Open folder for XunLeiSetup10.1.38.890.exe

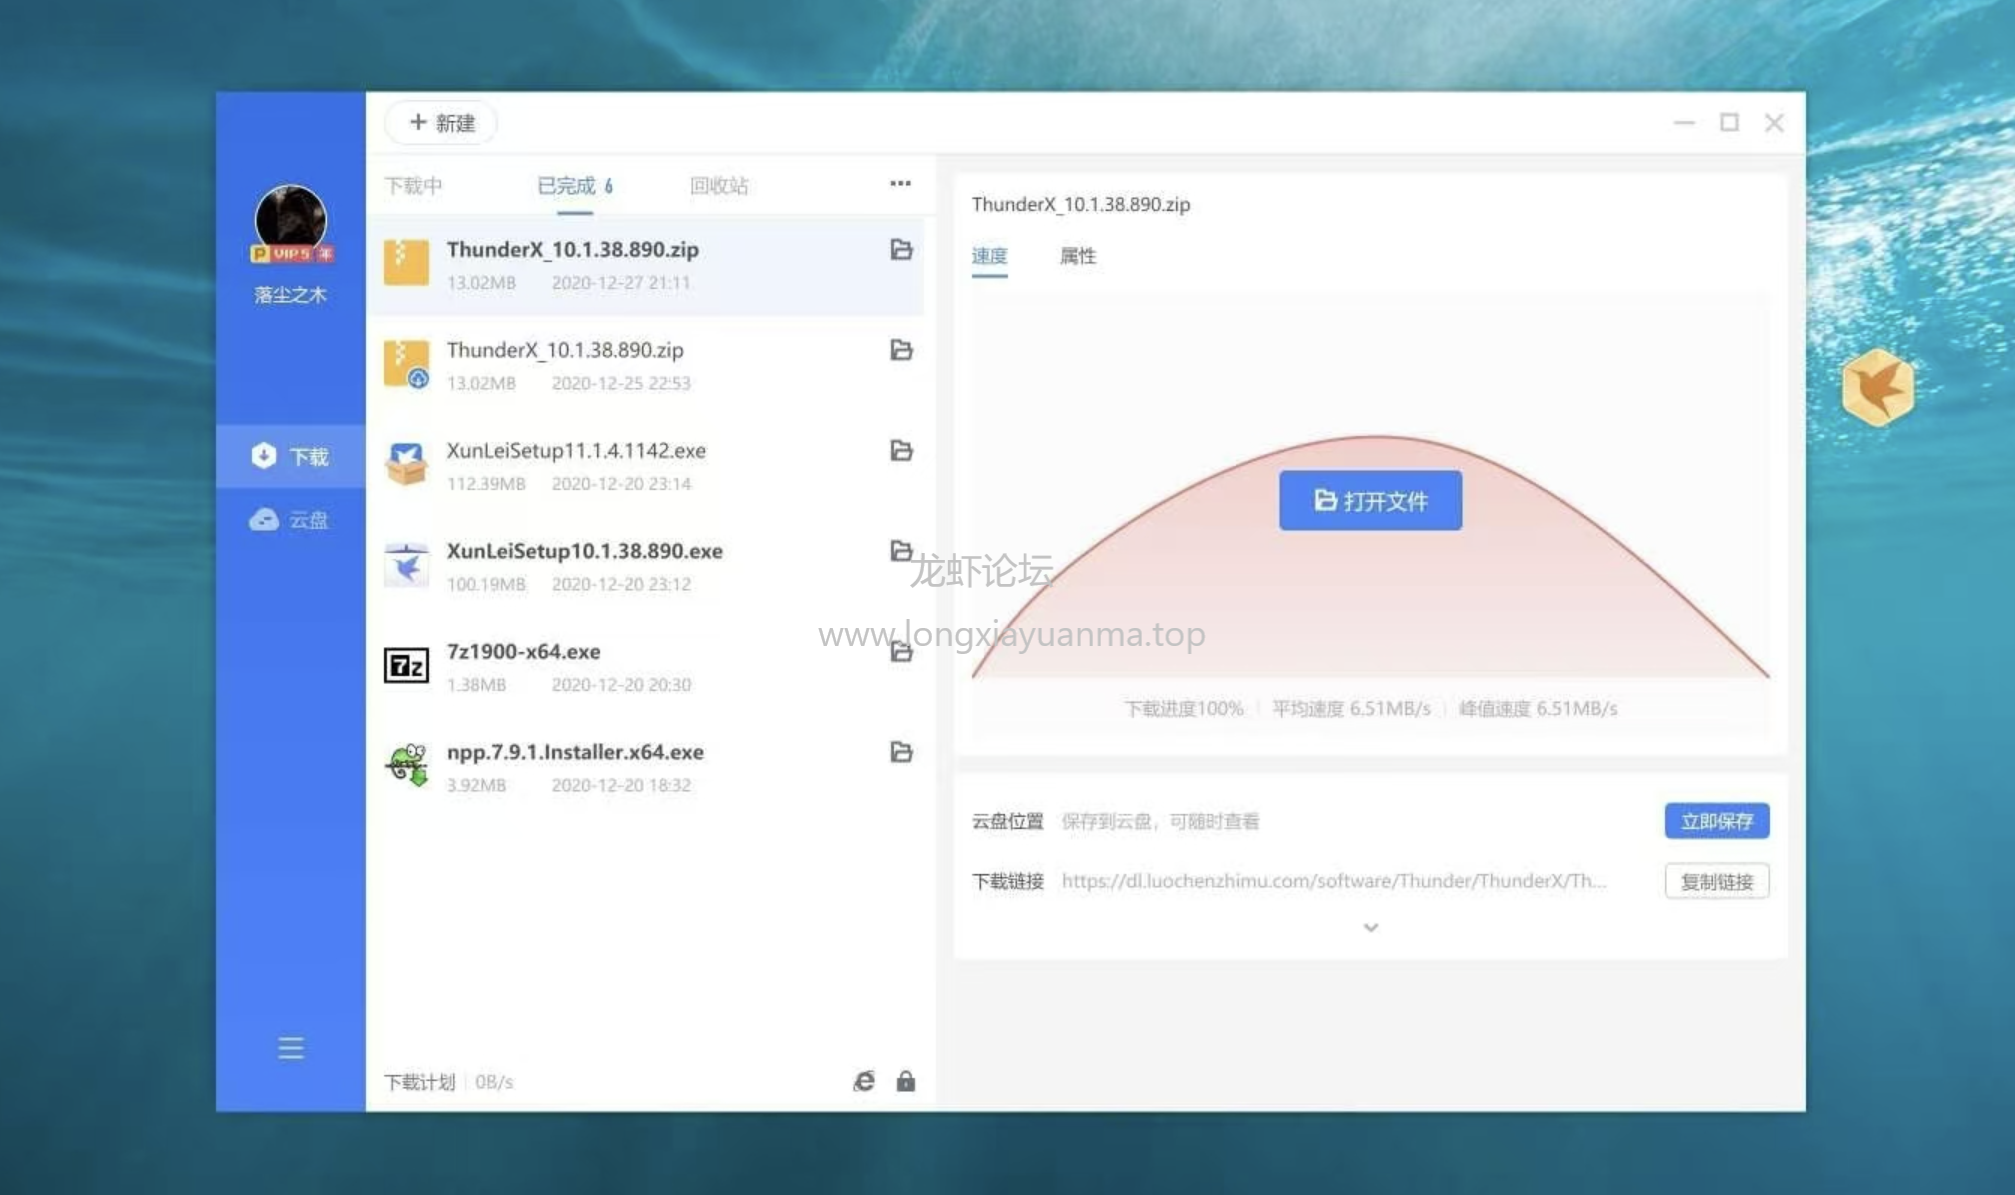[901, 550]
